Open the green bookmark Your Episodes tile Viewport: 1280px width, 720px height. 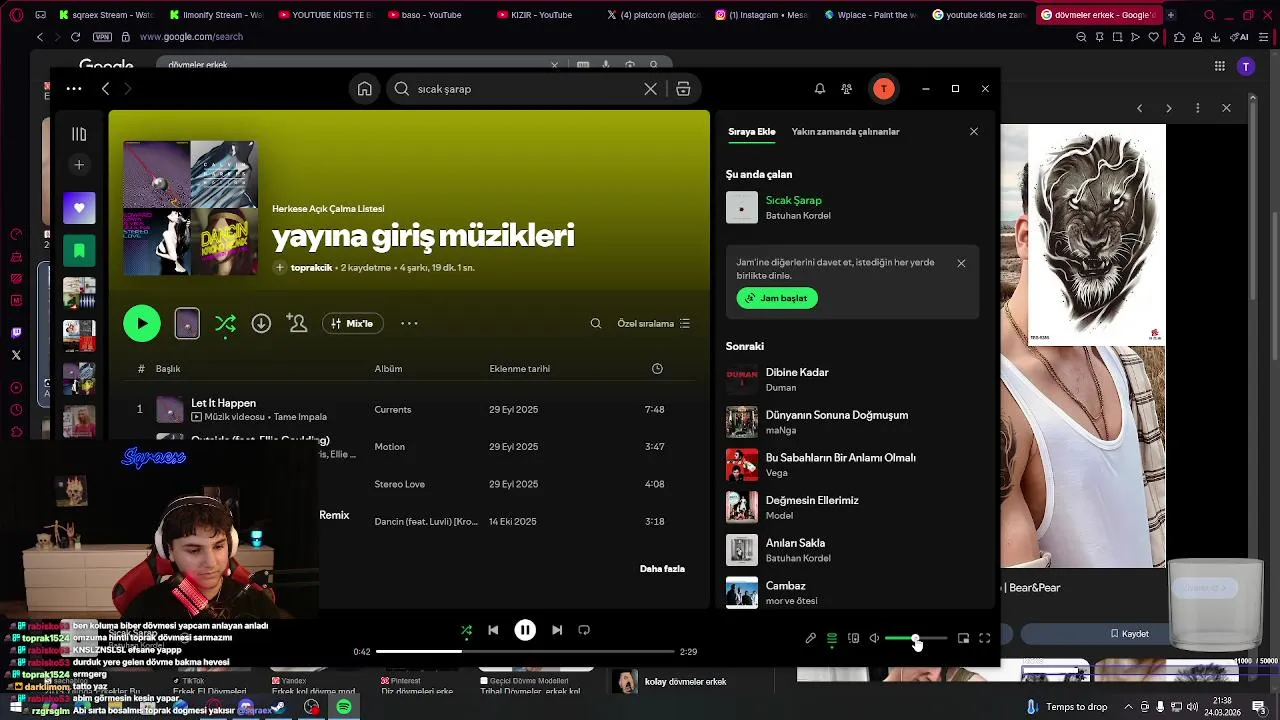(79, 250)
